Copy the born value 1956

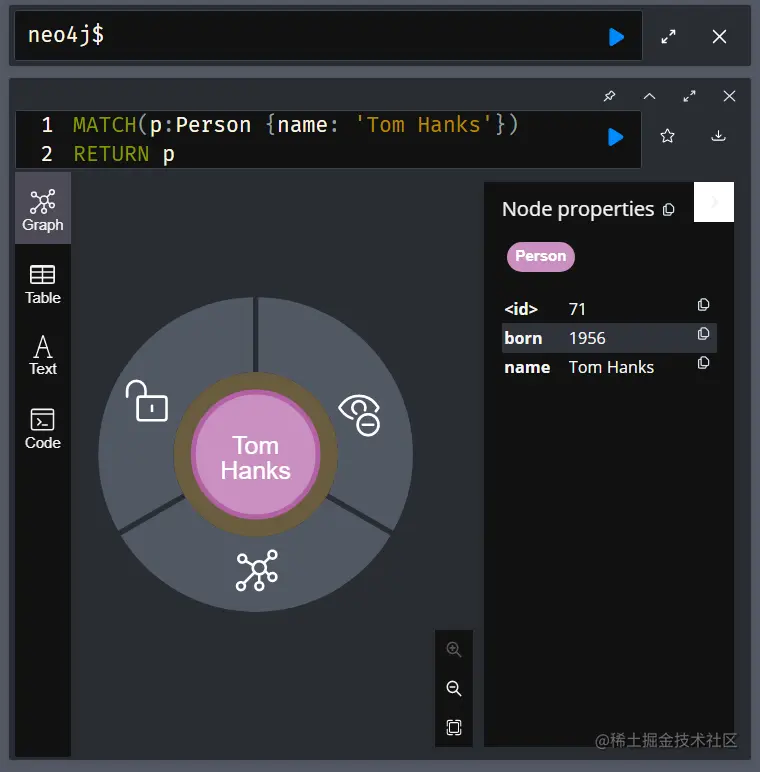[x=703, y=334]
